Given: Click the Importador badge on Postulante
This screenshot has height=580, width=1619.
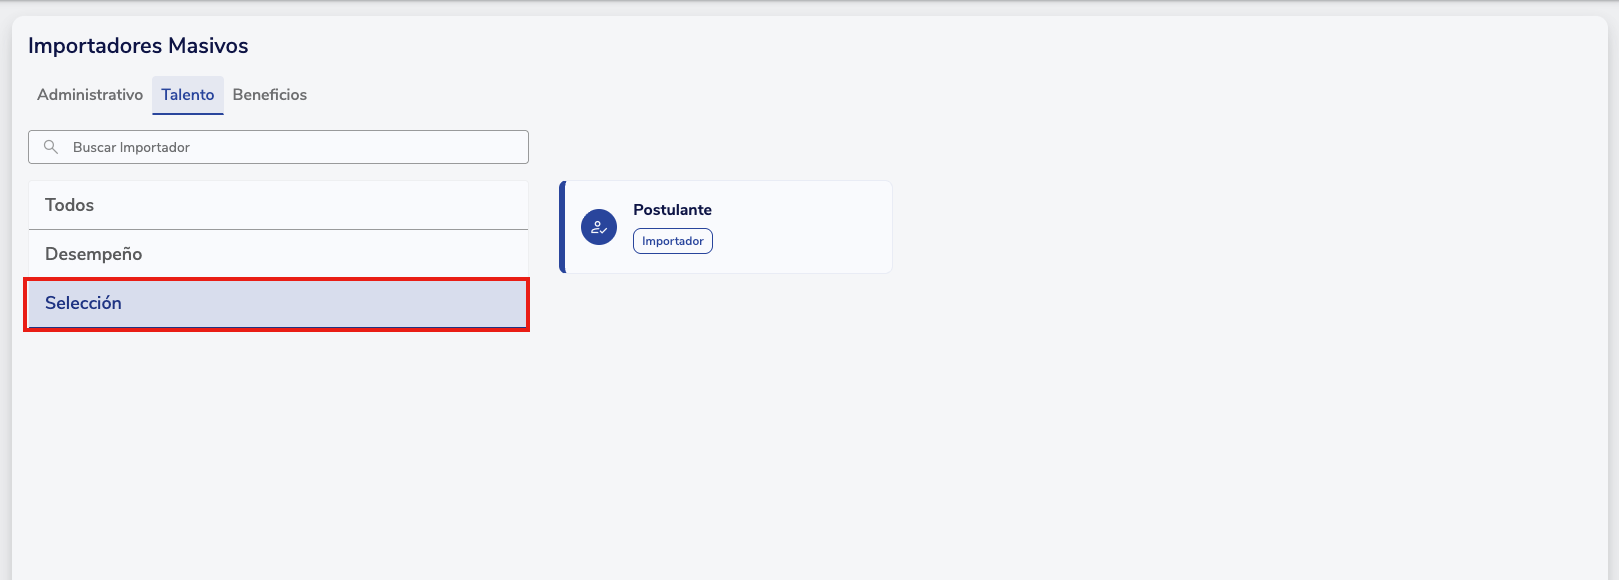Looking at the screenshot, I should (673, 241).
